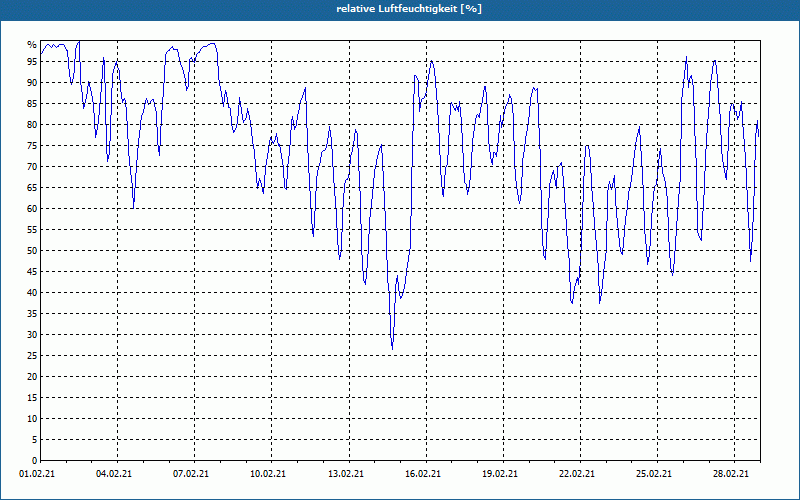The height and width of the screenshot is (500, 800).
Task: Click the y-axis value 5
Action: (x=34, y=440)
